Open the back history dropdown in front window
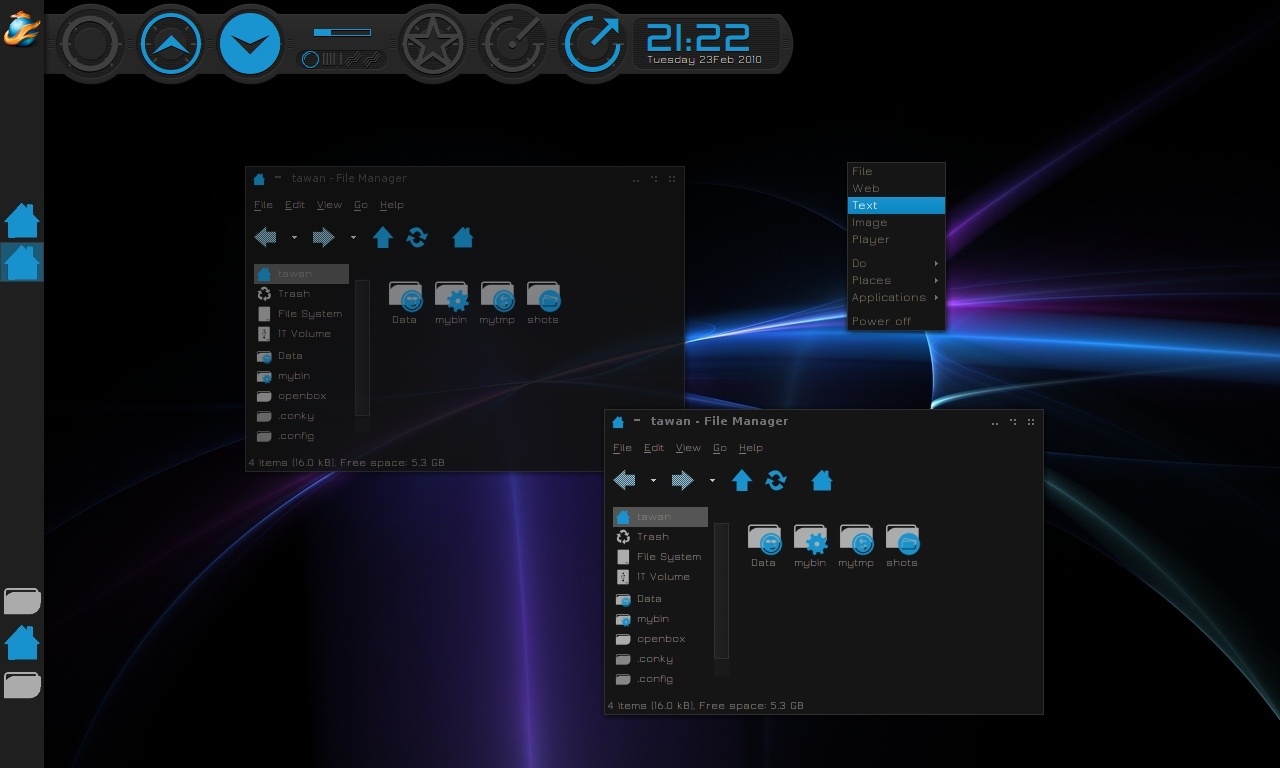 point(653,481)
